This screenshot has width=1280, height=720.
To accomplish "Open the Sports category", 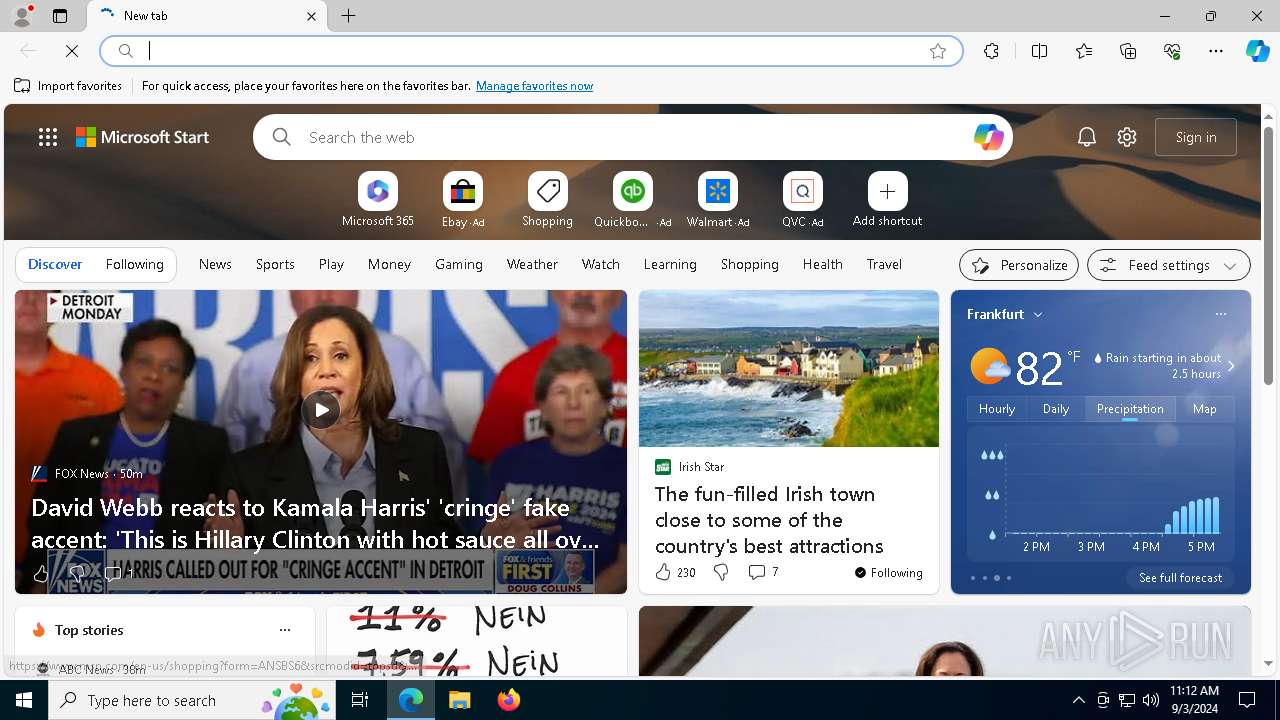I will tap(275, 264).
